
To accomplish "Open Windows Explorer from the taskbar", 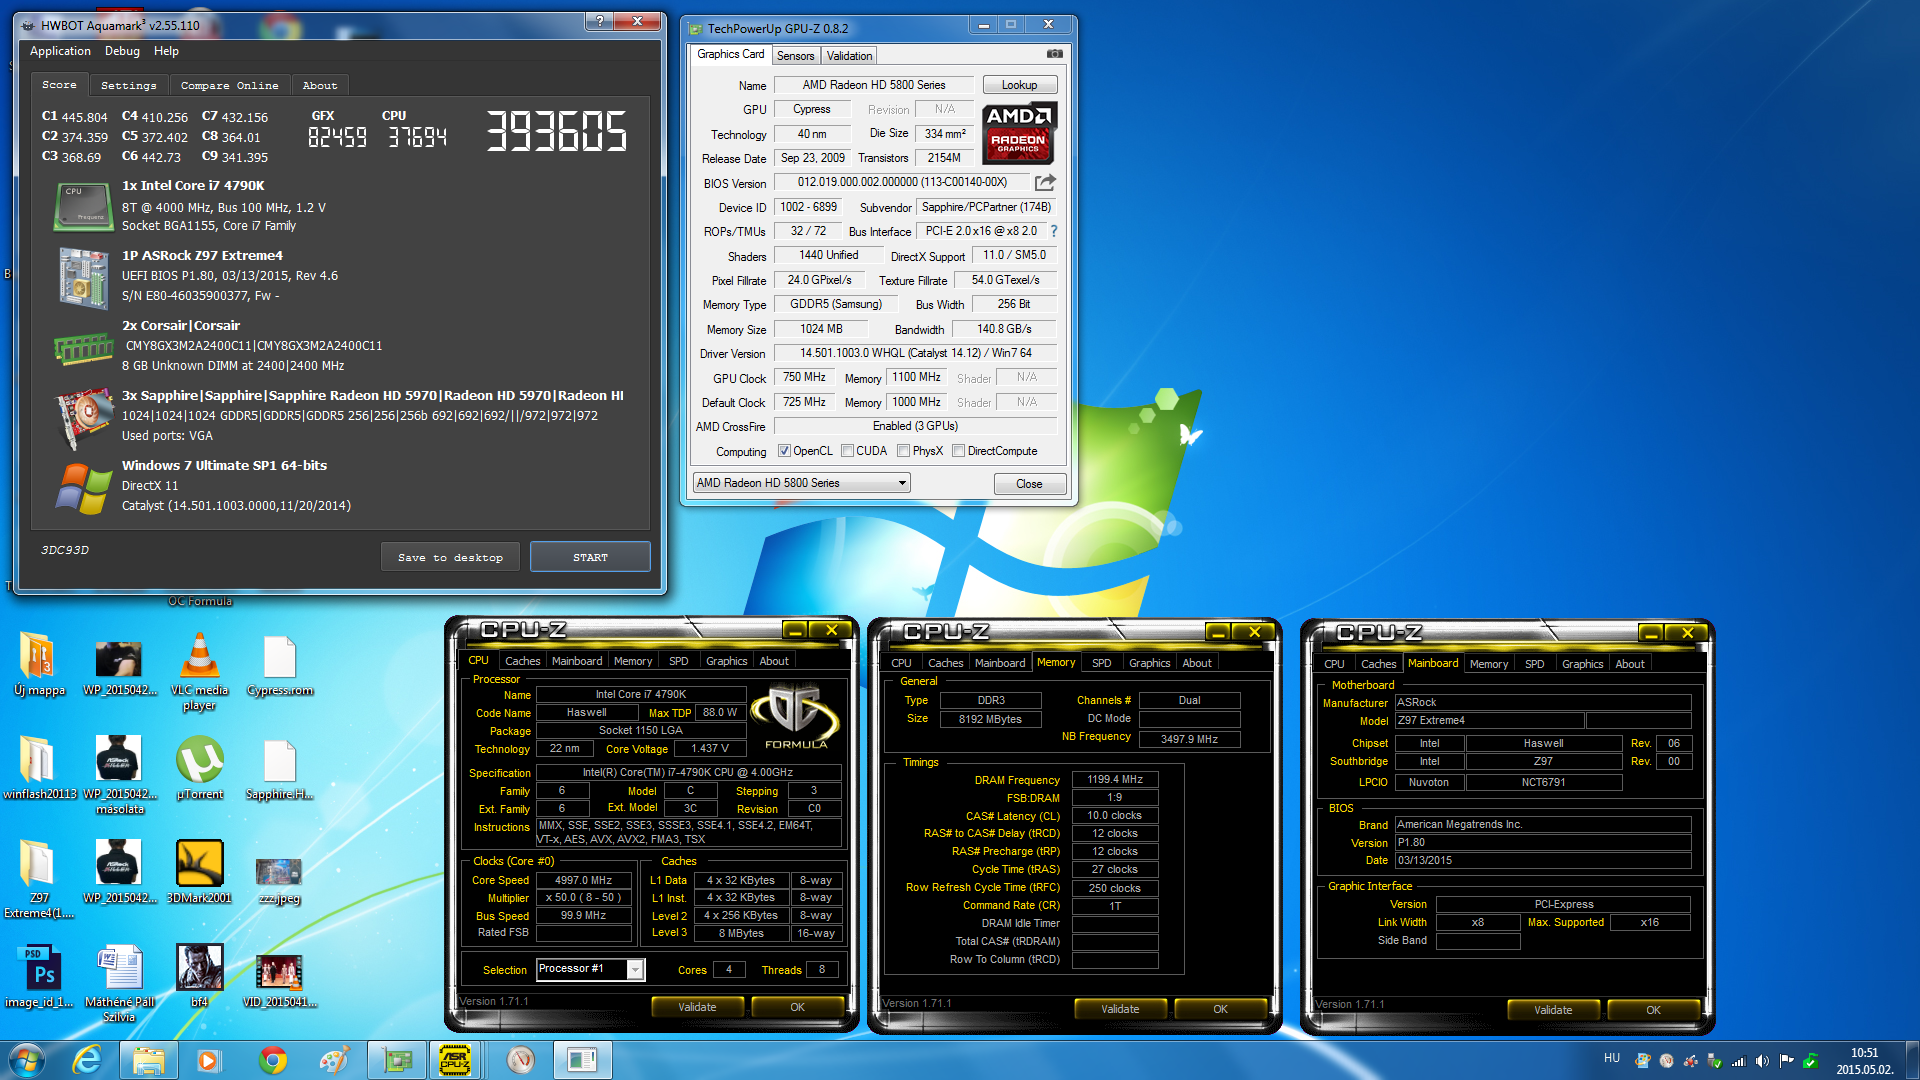I will click(148, 1059).
